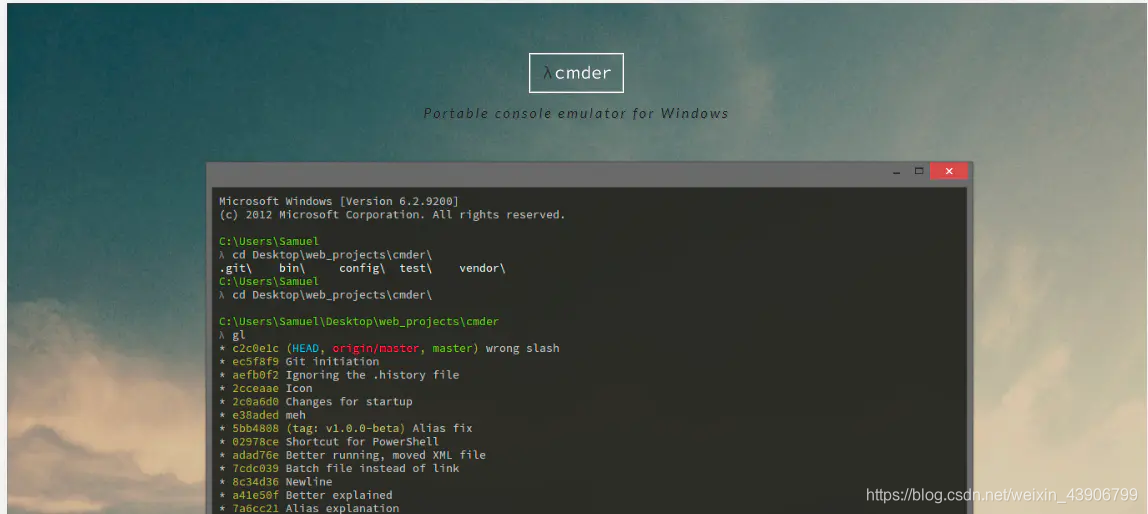Select the 'Better explained' commit a41e50f
This screenshot has height=514, width=1148.
coord(306,495)
